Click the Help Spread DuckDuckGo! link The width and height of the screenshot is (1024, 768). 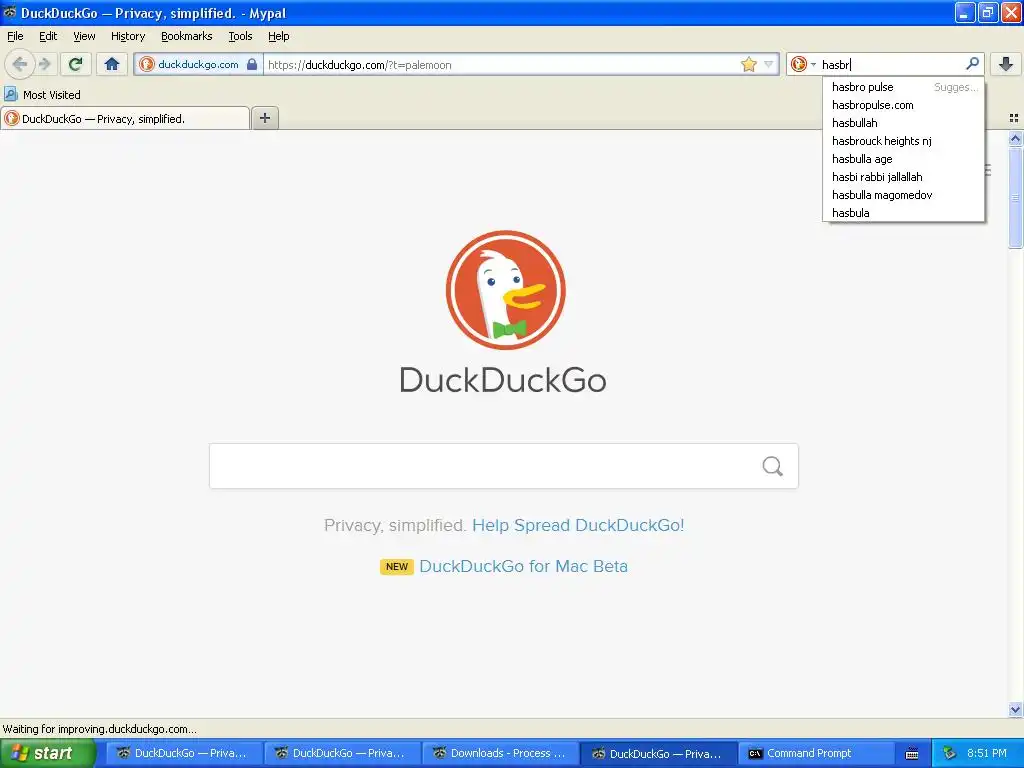click(x=578, y=525)
